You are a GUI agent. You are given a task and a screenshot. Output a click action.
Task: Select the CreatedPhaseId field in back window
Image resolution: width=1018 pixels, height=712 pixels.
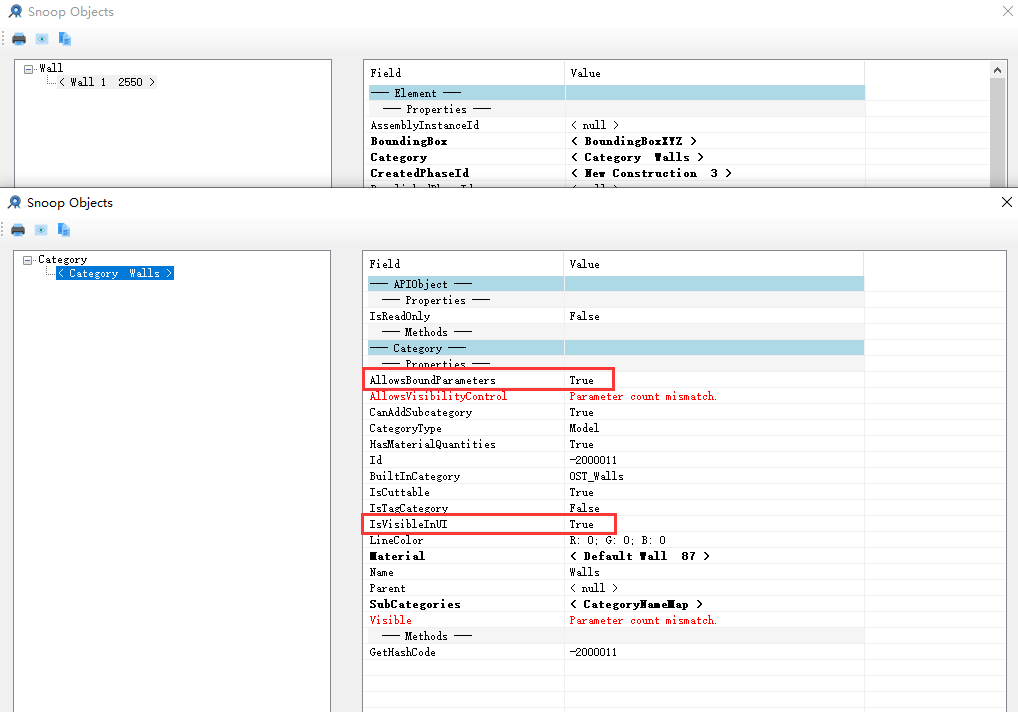[419, 173]
